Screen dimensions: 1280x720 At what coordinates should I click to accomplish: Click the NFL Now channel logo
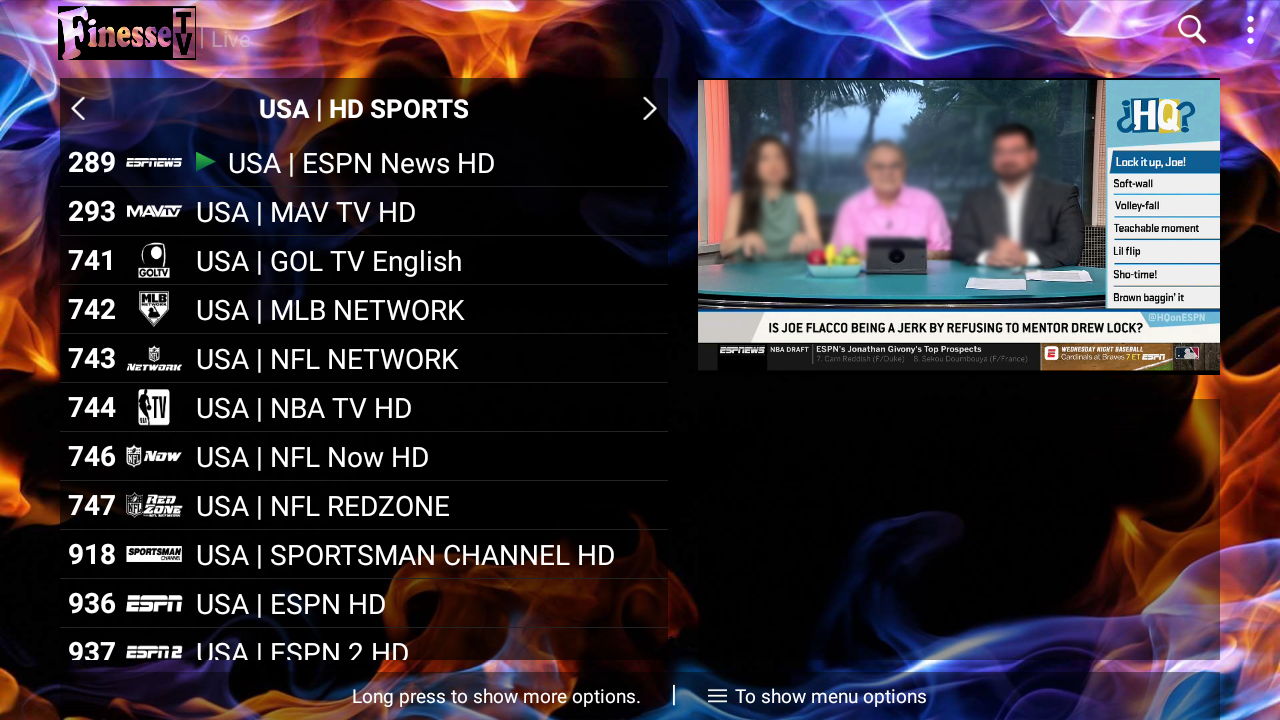pyautogui.click(x=154, y=456)
